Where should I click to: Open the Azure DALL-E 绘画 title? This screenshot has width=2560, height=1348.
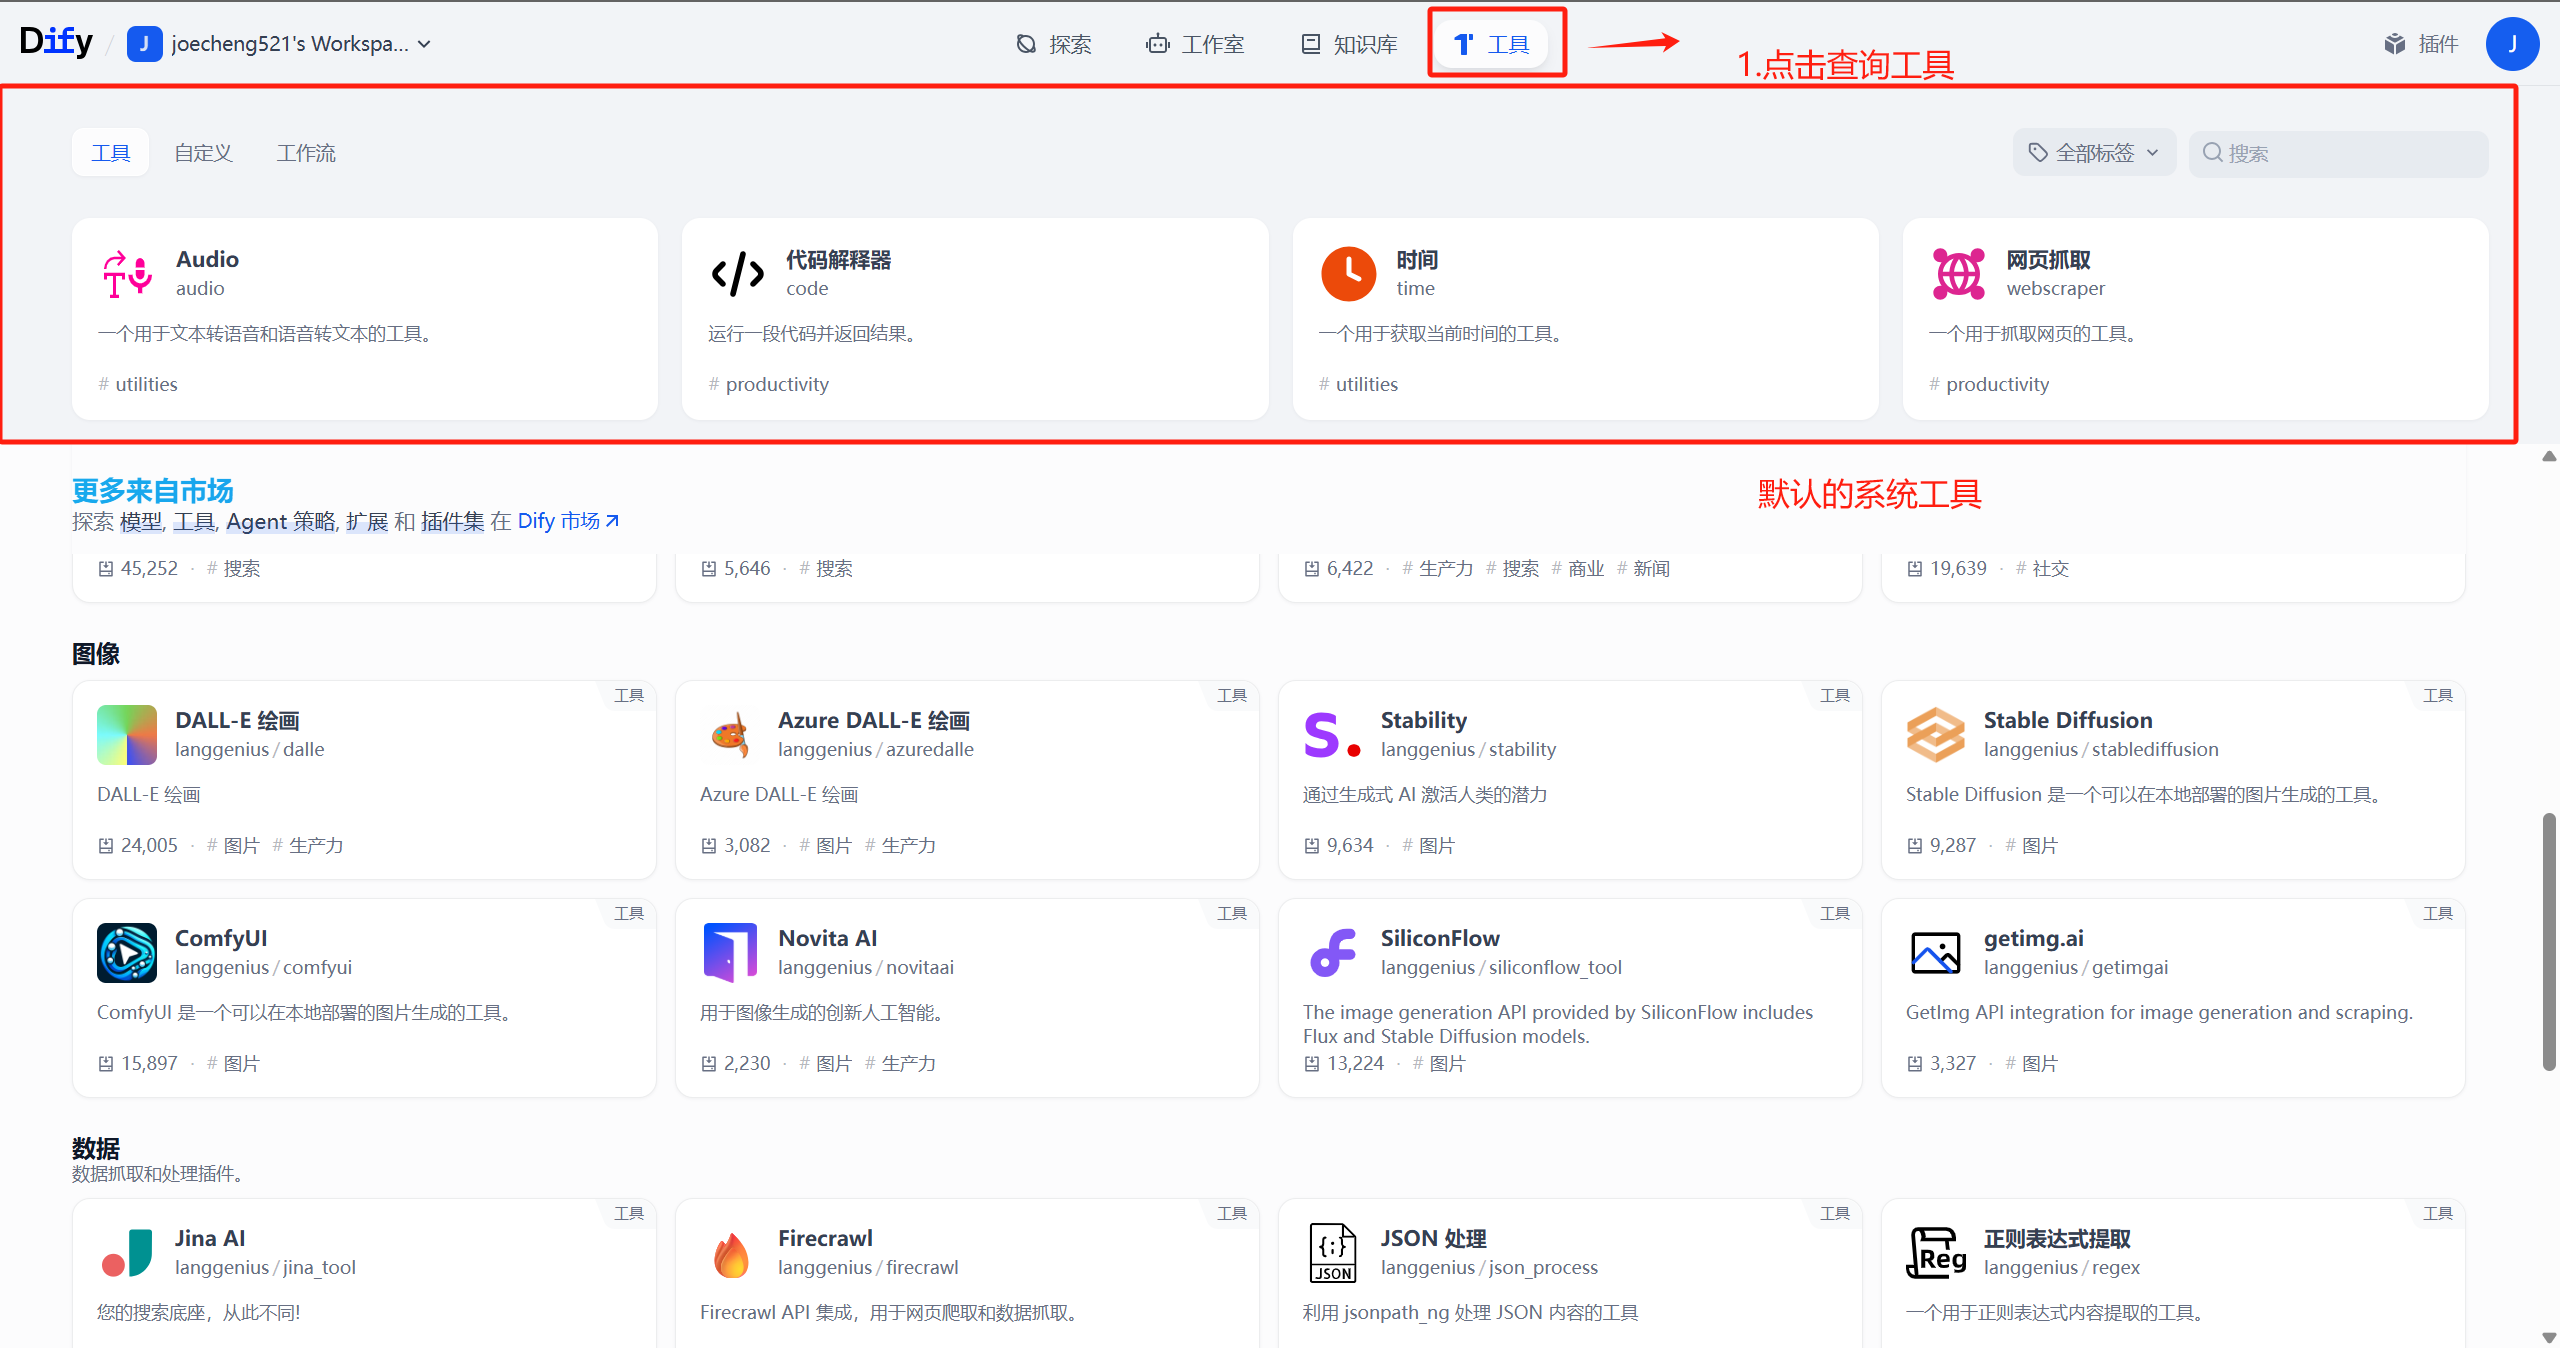[874, 720]
